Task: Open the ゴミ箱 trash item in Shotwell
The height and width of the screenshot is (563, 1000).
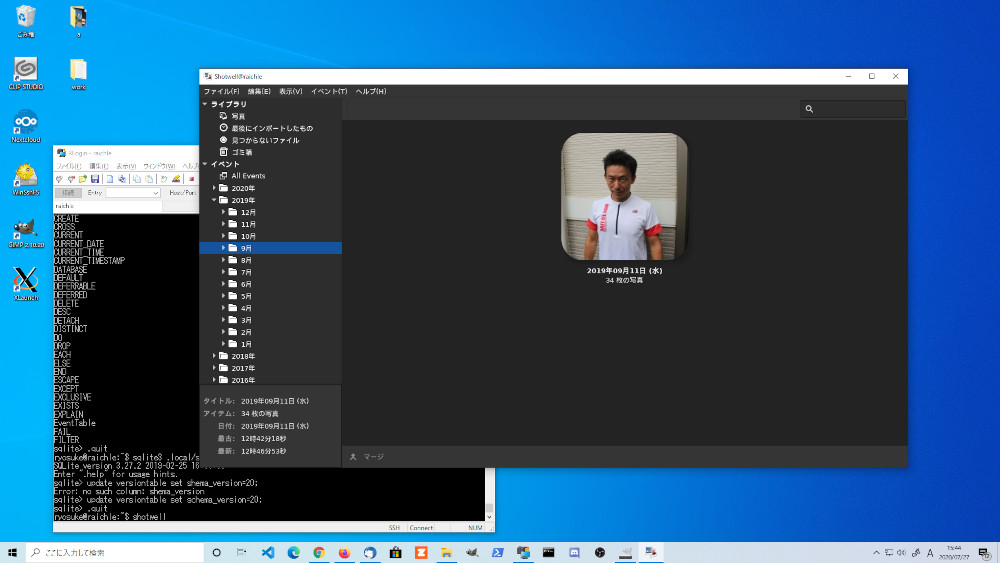Action: (x=242, y=152)
